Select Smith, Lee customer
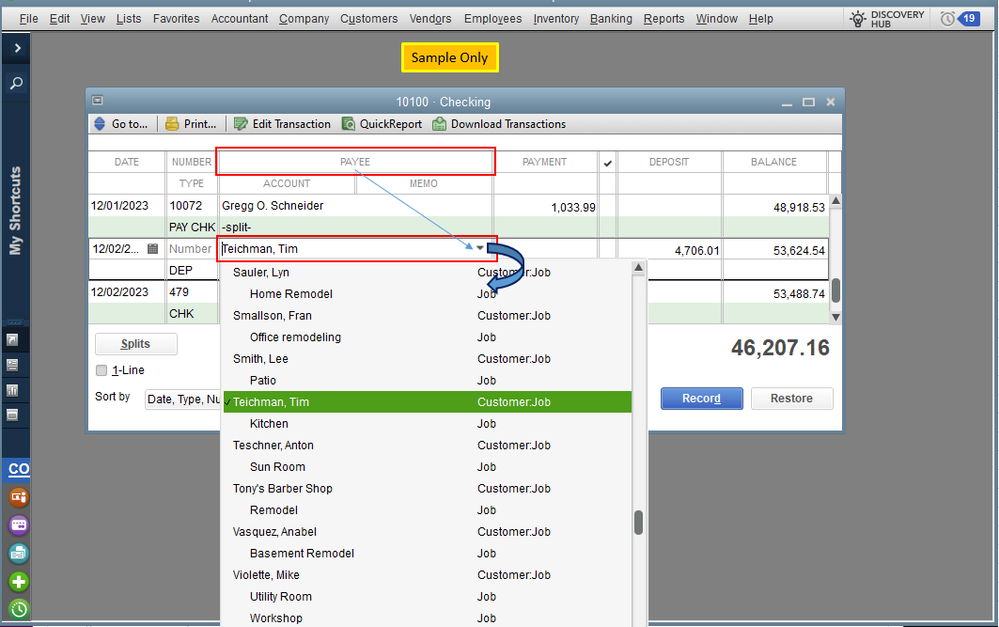Viewport: 999px width, 627px height. pos(427,359)
